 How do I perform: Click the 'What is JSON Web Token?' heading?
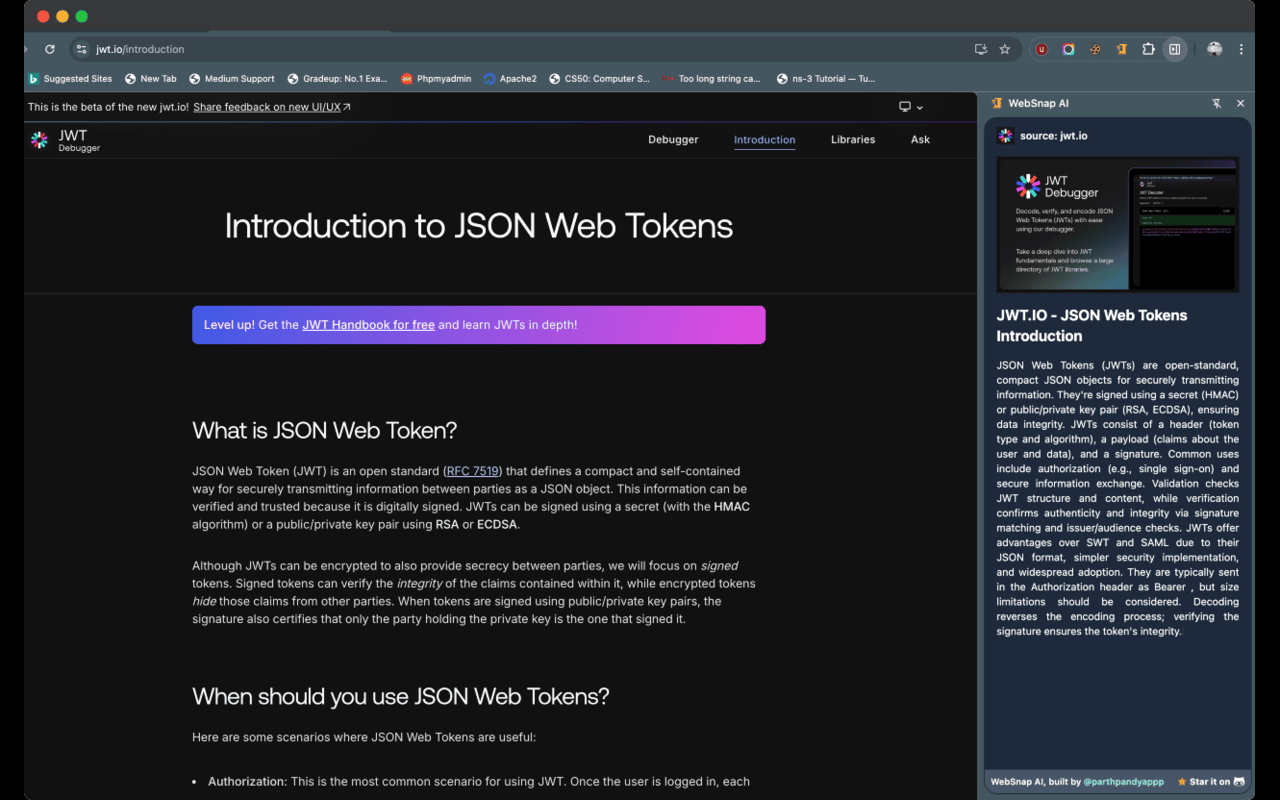click(324, 431)
